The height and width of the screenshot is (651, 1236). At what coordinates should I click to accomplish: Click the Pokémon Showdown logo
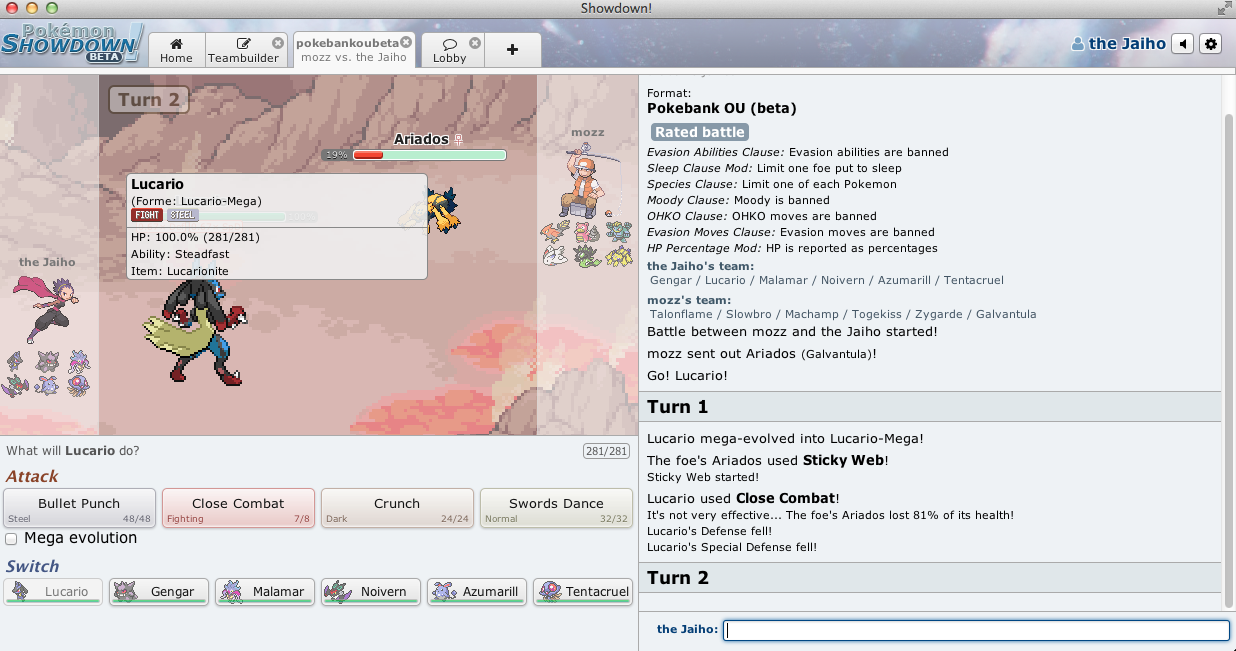pos(72,42)
